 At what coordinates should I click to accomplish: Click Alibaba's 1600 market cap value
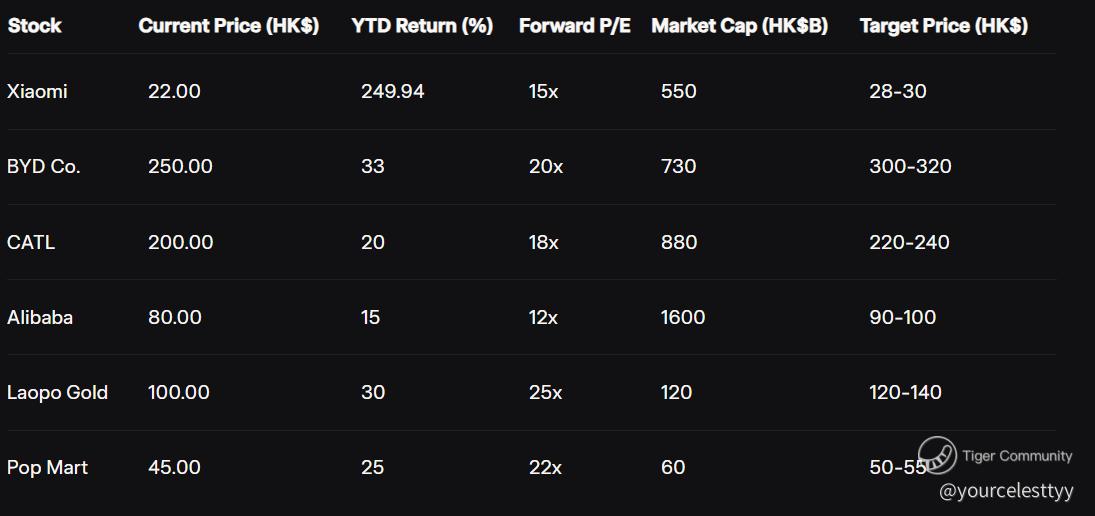tap(683, 317)
